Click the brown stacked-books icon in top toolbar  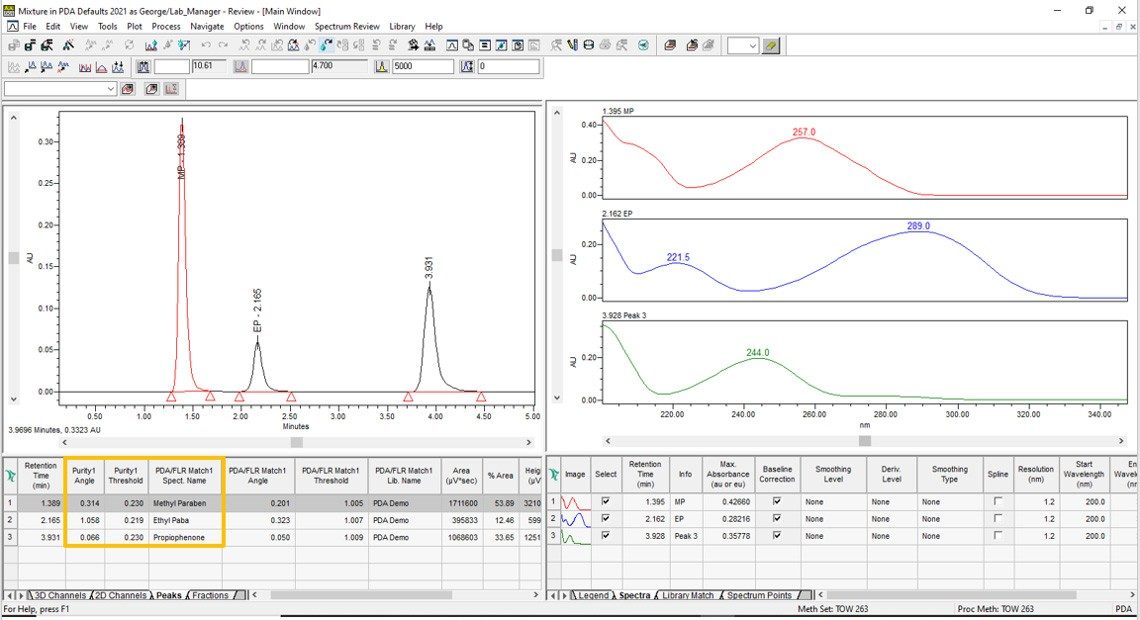pyautogui.click(x=670, y=45)
